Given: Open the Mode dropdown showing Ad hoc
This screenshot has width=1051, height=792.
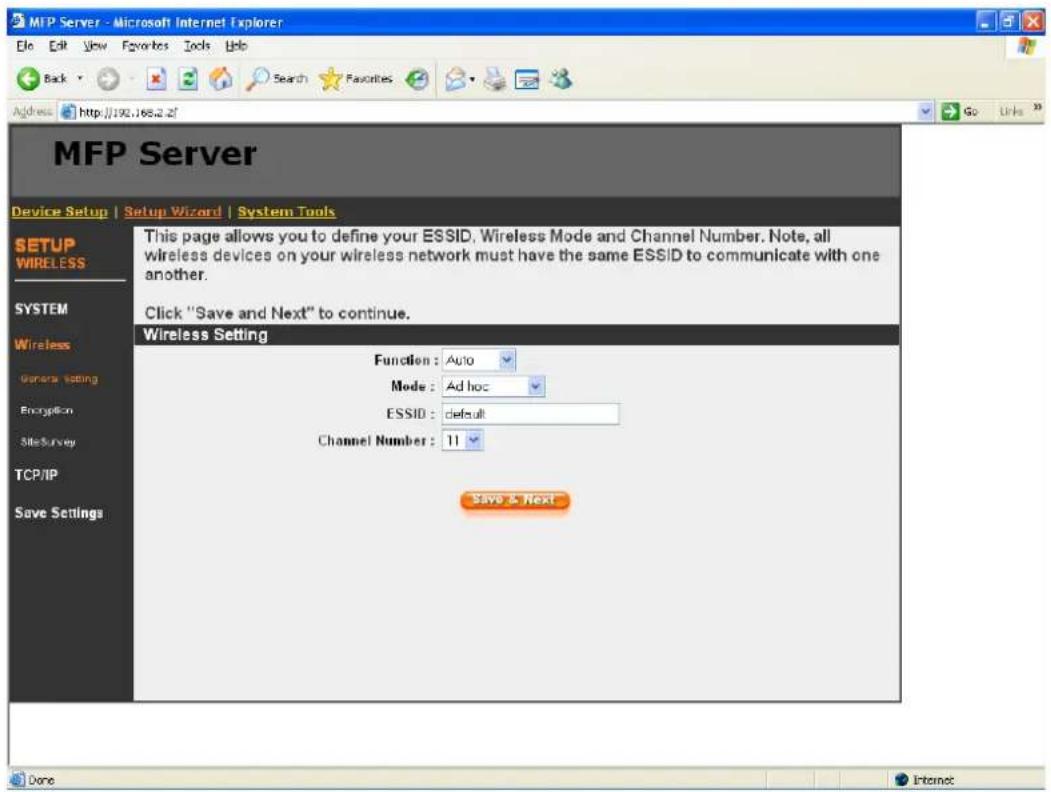Looking at the screenshot, I should (493, 387).
